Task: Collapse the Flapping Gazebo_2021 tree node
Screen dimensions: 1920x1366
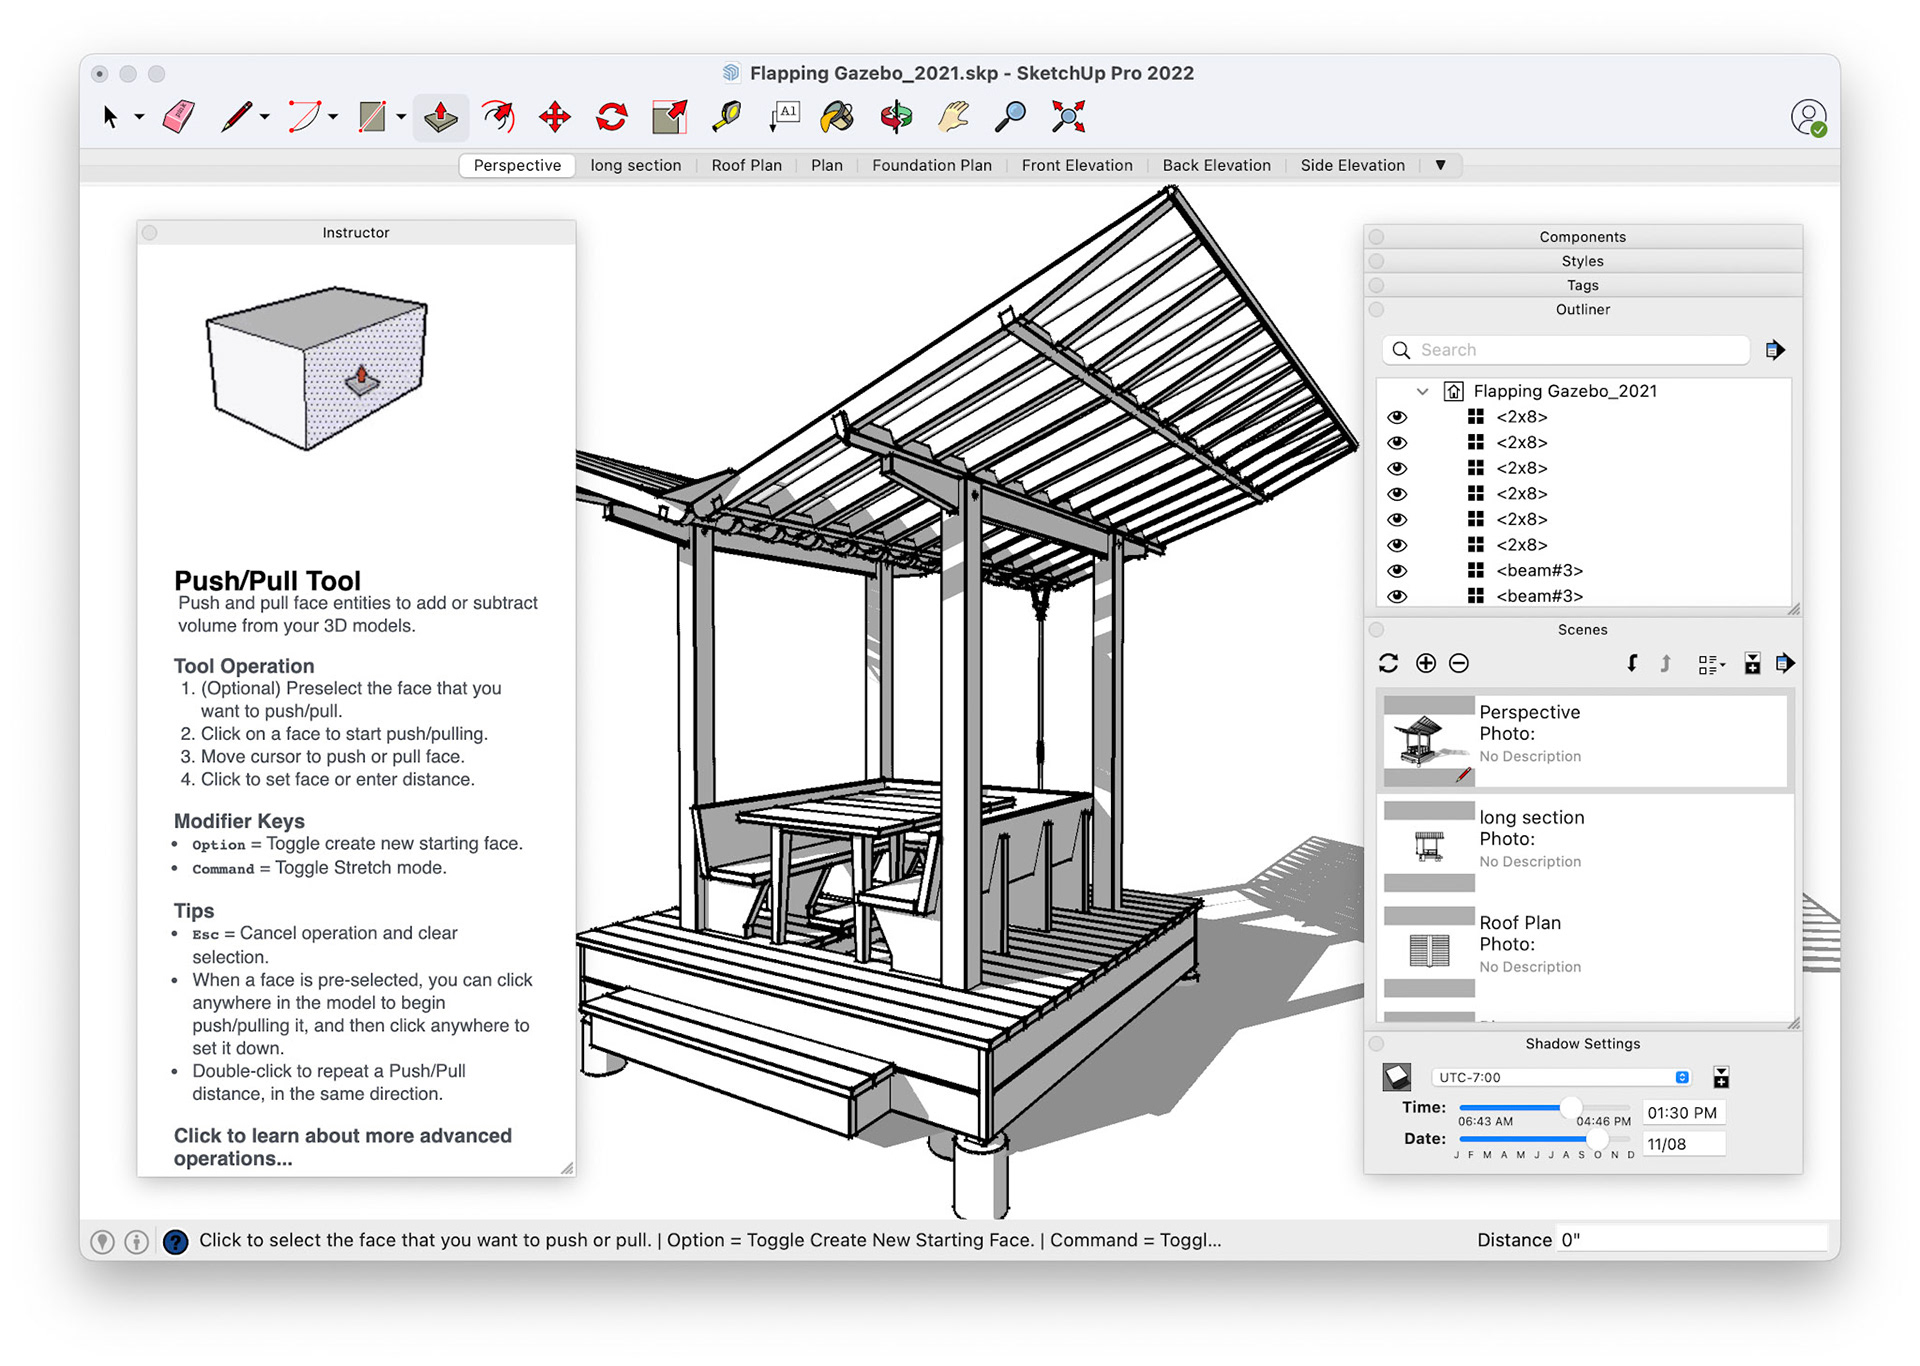Action: pos(1422,391)
